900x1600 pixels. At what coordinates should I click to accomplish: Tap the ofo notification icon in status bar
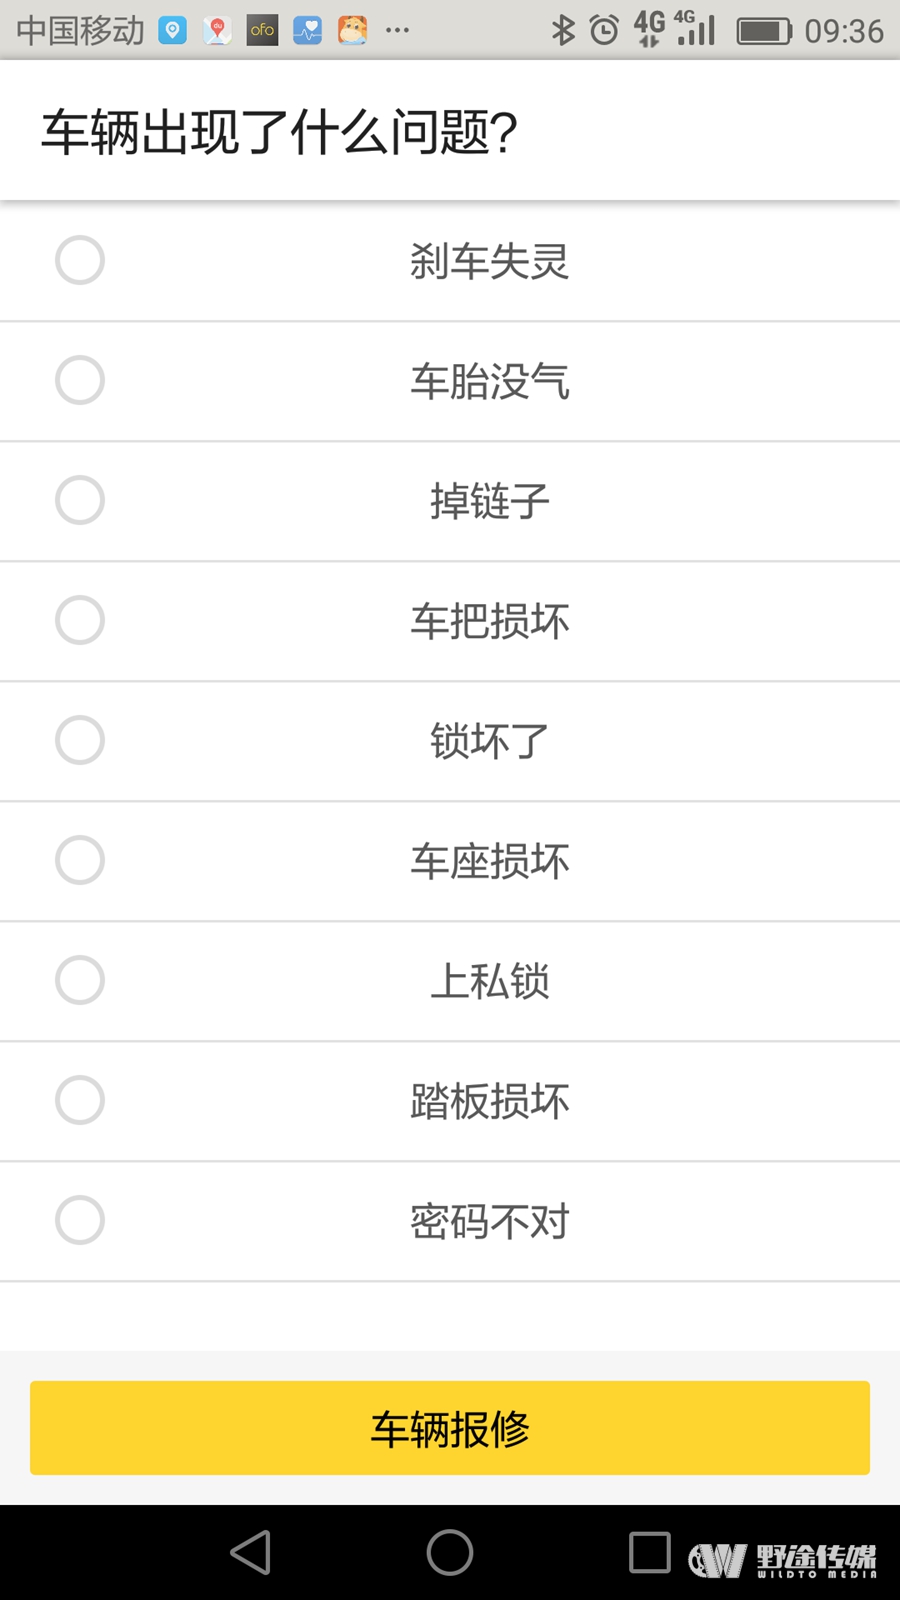click(262, 30)
